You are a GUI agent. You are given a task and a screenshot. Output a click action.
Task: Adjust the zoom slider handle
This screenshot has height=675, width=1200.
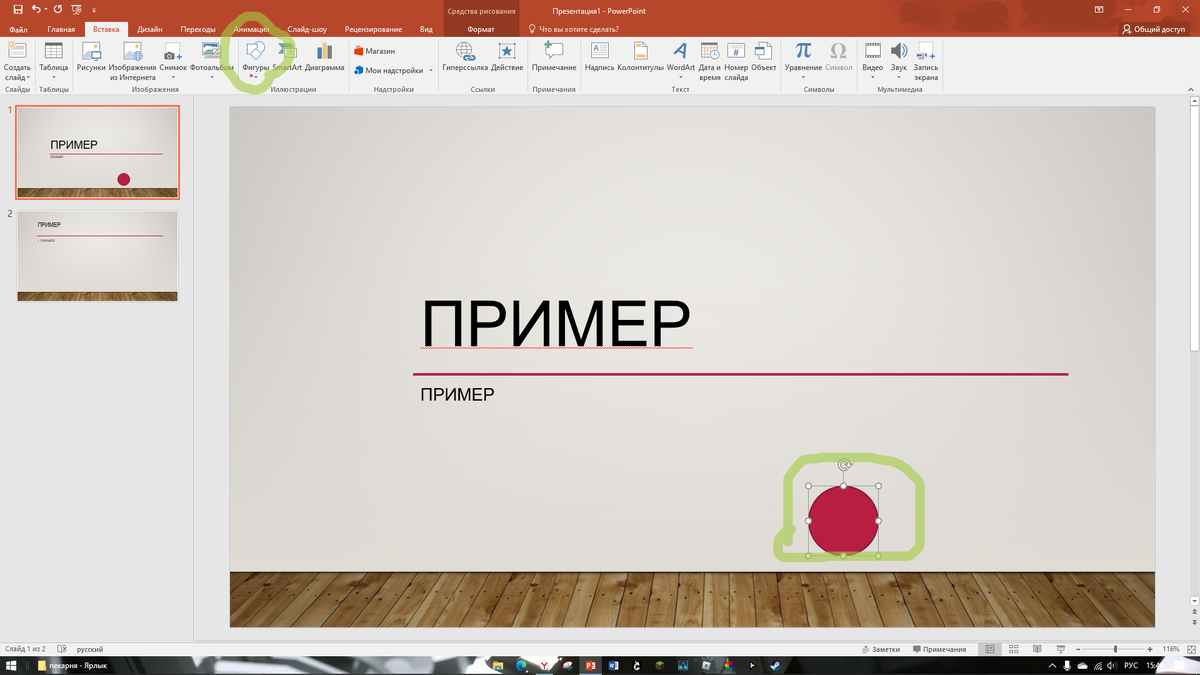click(1116, 649)
